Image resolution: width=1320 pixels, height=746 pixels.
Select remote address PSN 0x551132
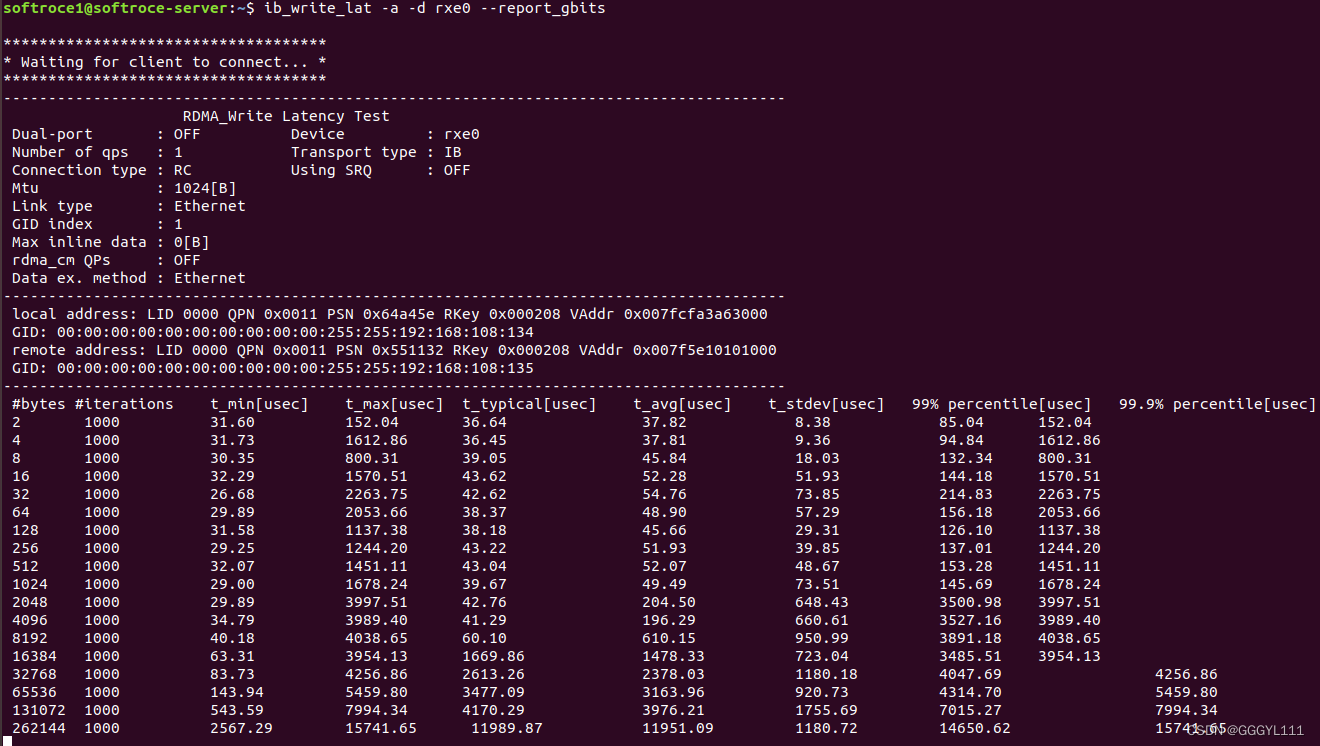(394, 350)
